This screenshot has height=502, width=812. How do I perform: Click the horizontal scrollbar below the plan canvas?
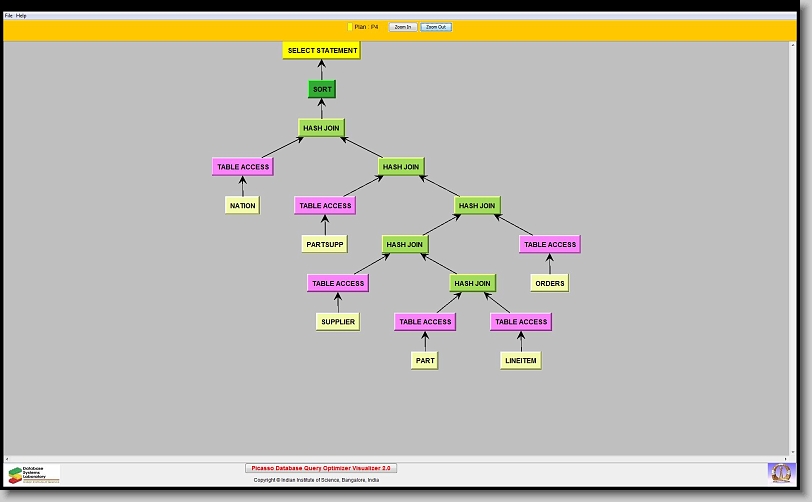pyautogui.click(x=400, y=458)
